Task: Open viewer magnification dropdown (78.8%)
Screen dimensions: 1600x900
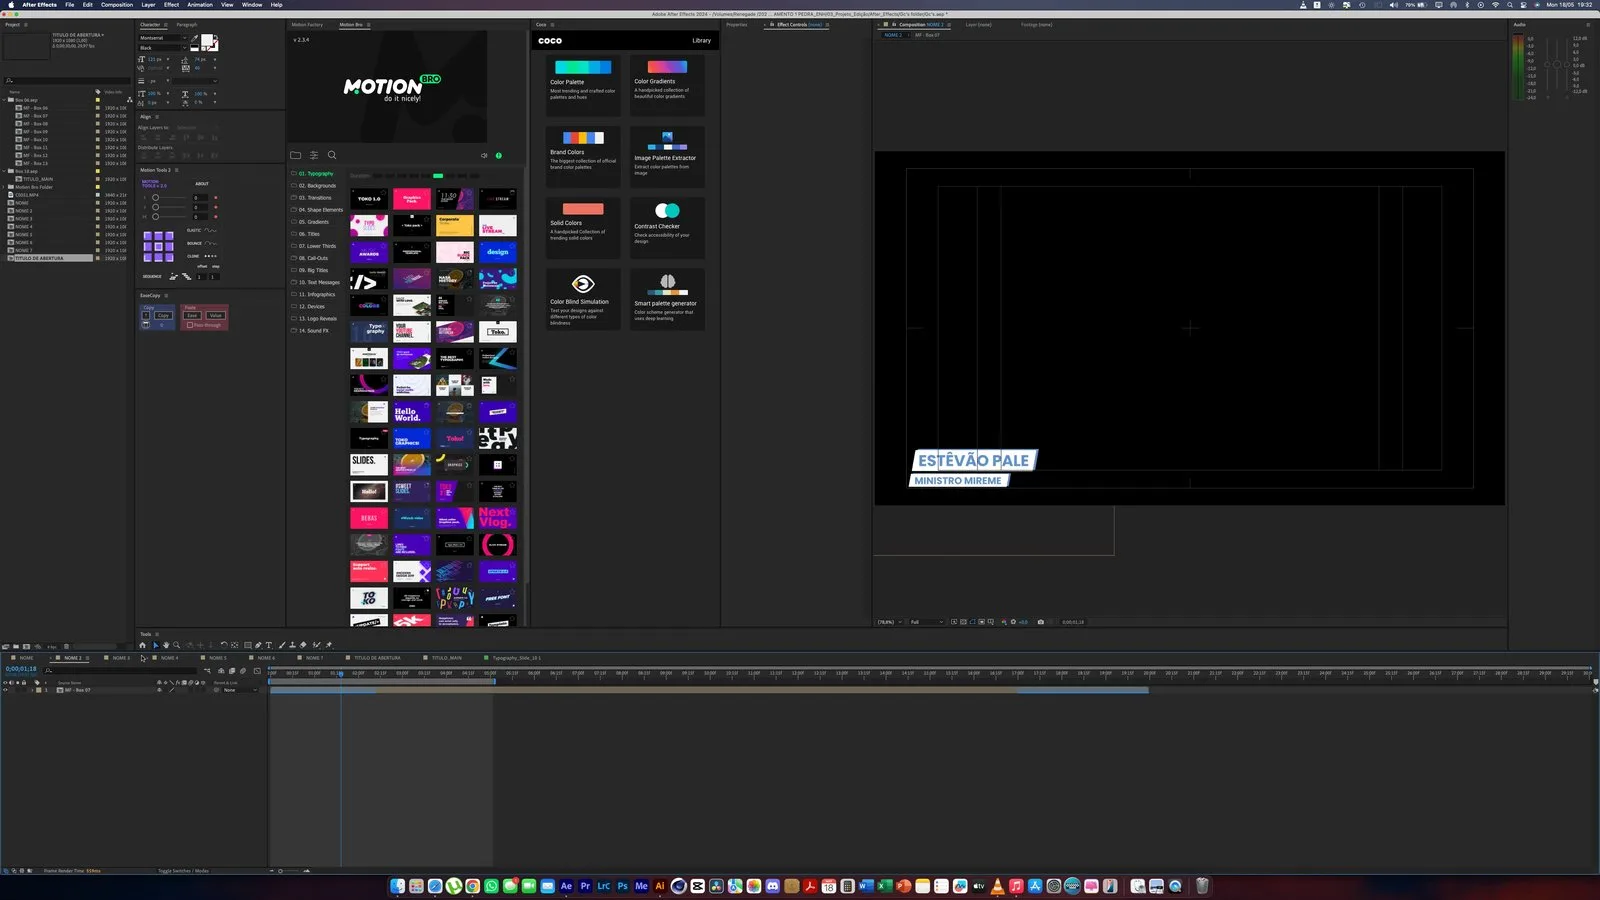Action: (x=889, y=622)
